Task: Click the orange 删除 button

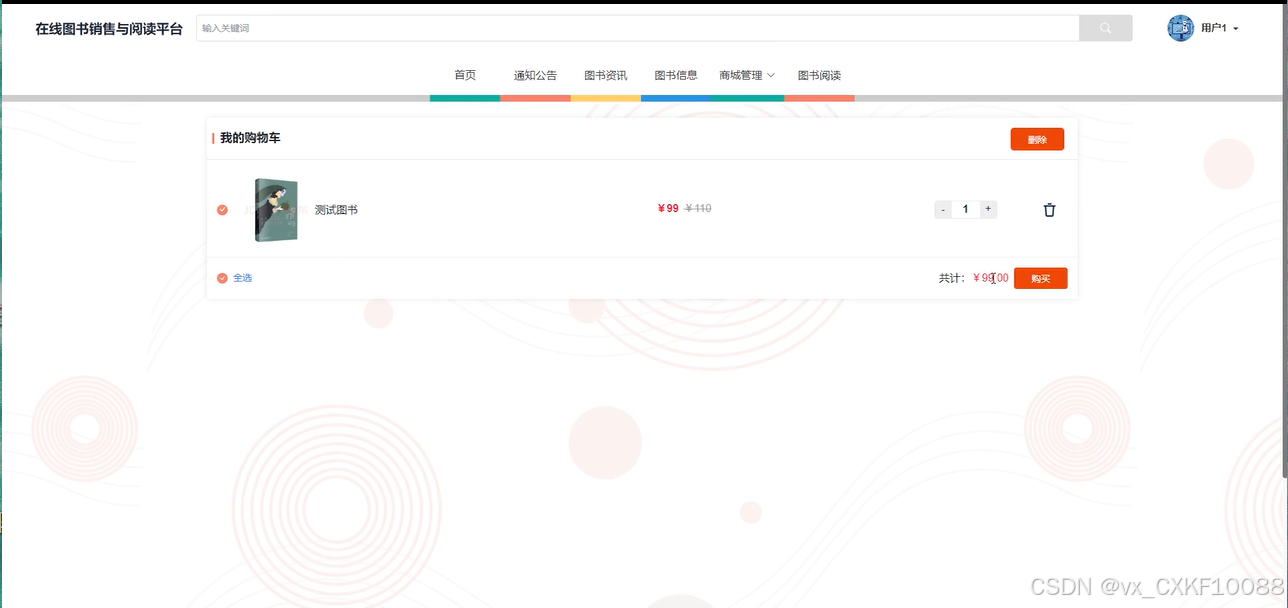Action: [x=1037, y=139]
